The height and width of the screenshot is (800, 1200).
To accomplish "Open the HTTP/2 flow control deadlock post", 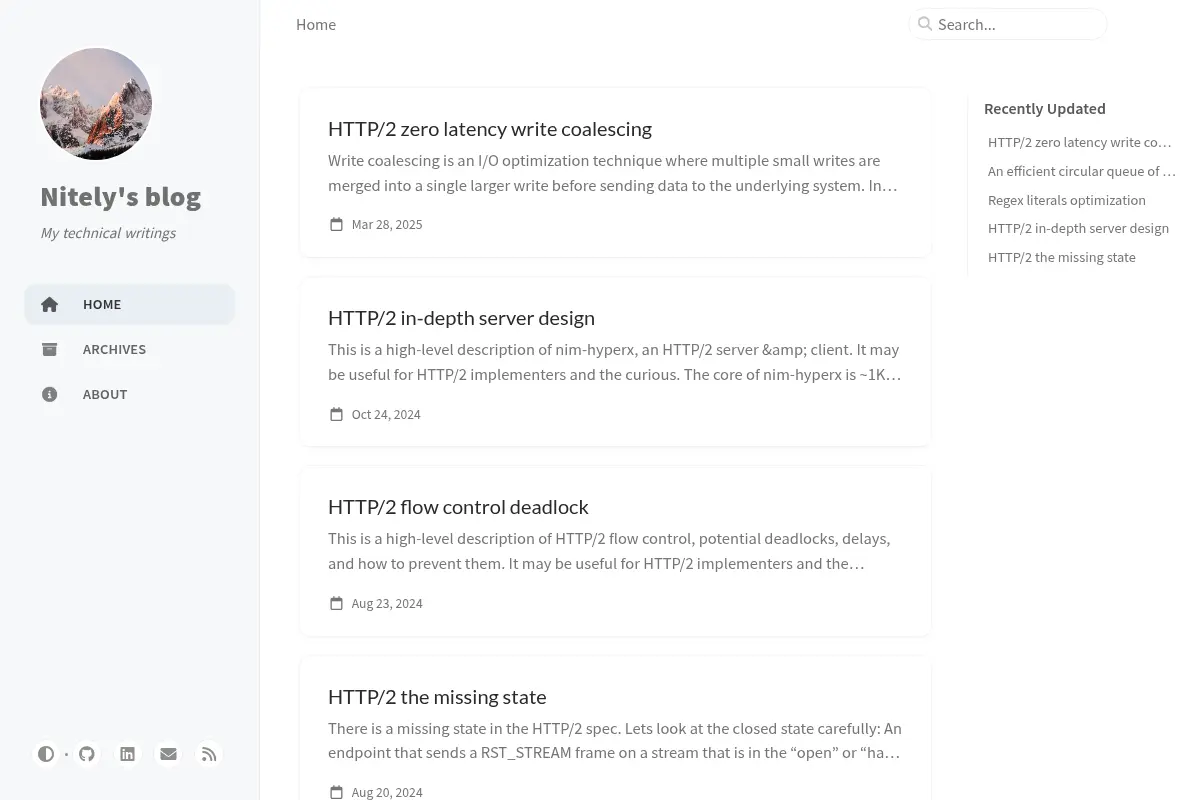I will coord(458,506).
